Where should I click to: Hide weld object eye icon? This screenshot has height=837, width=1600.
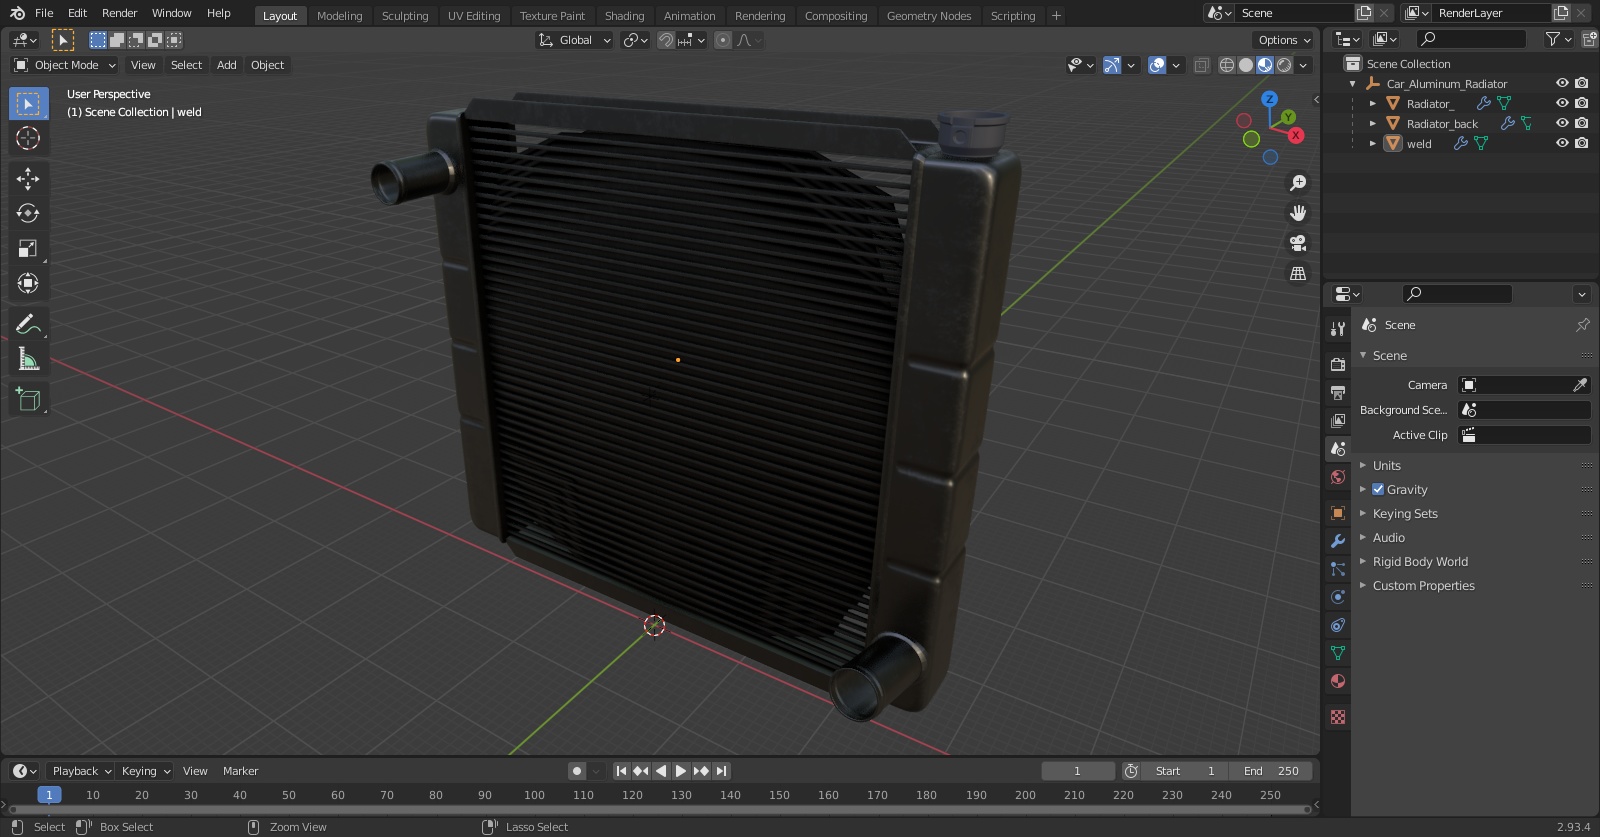coord(1562,143)
